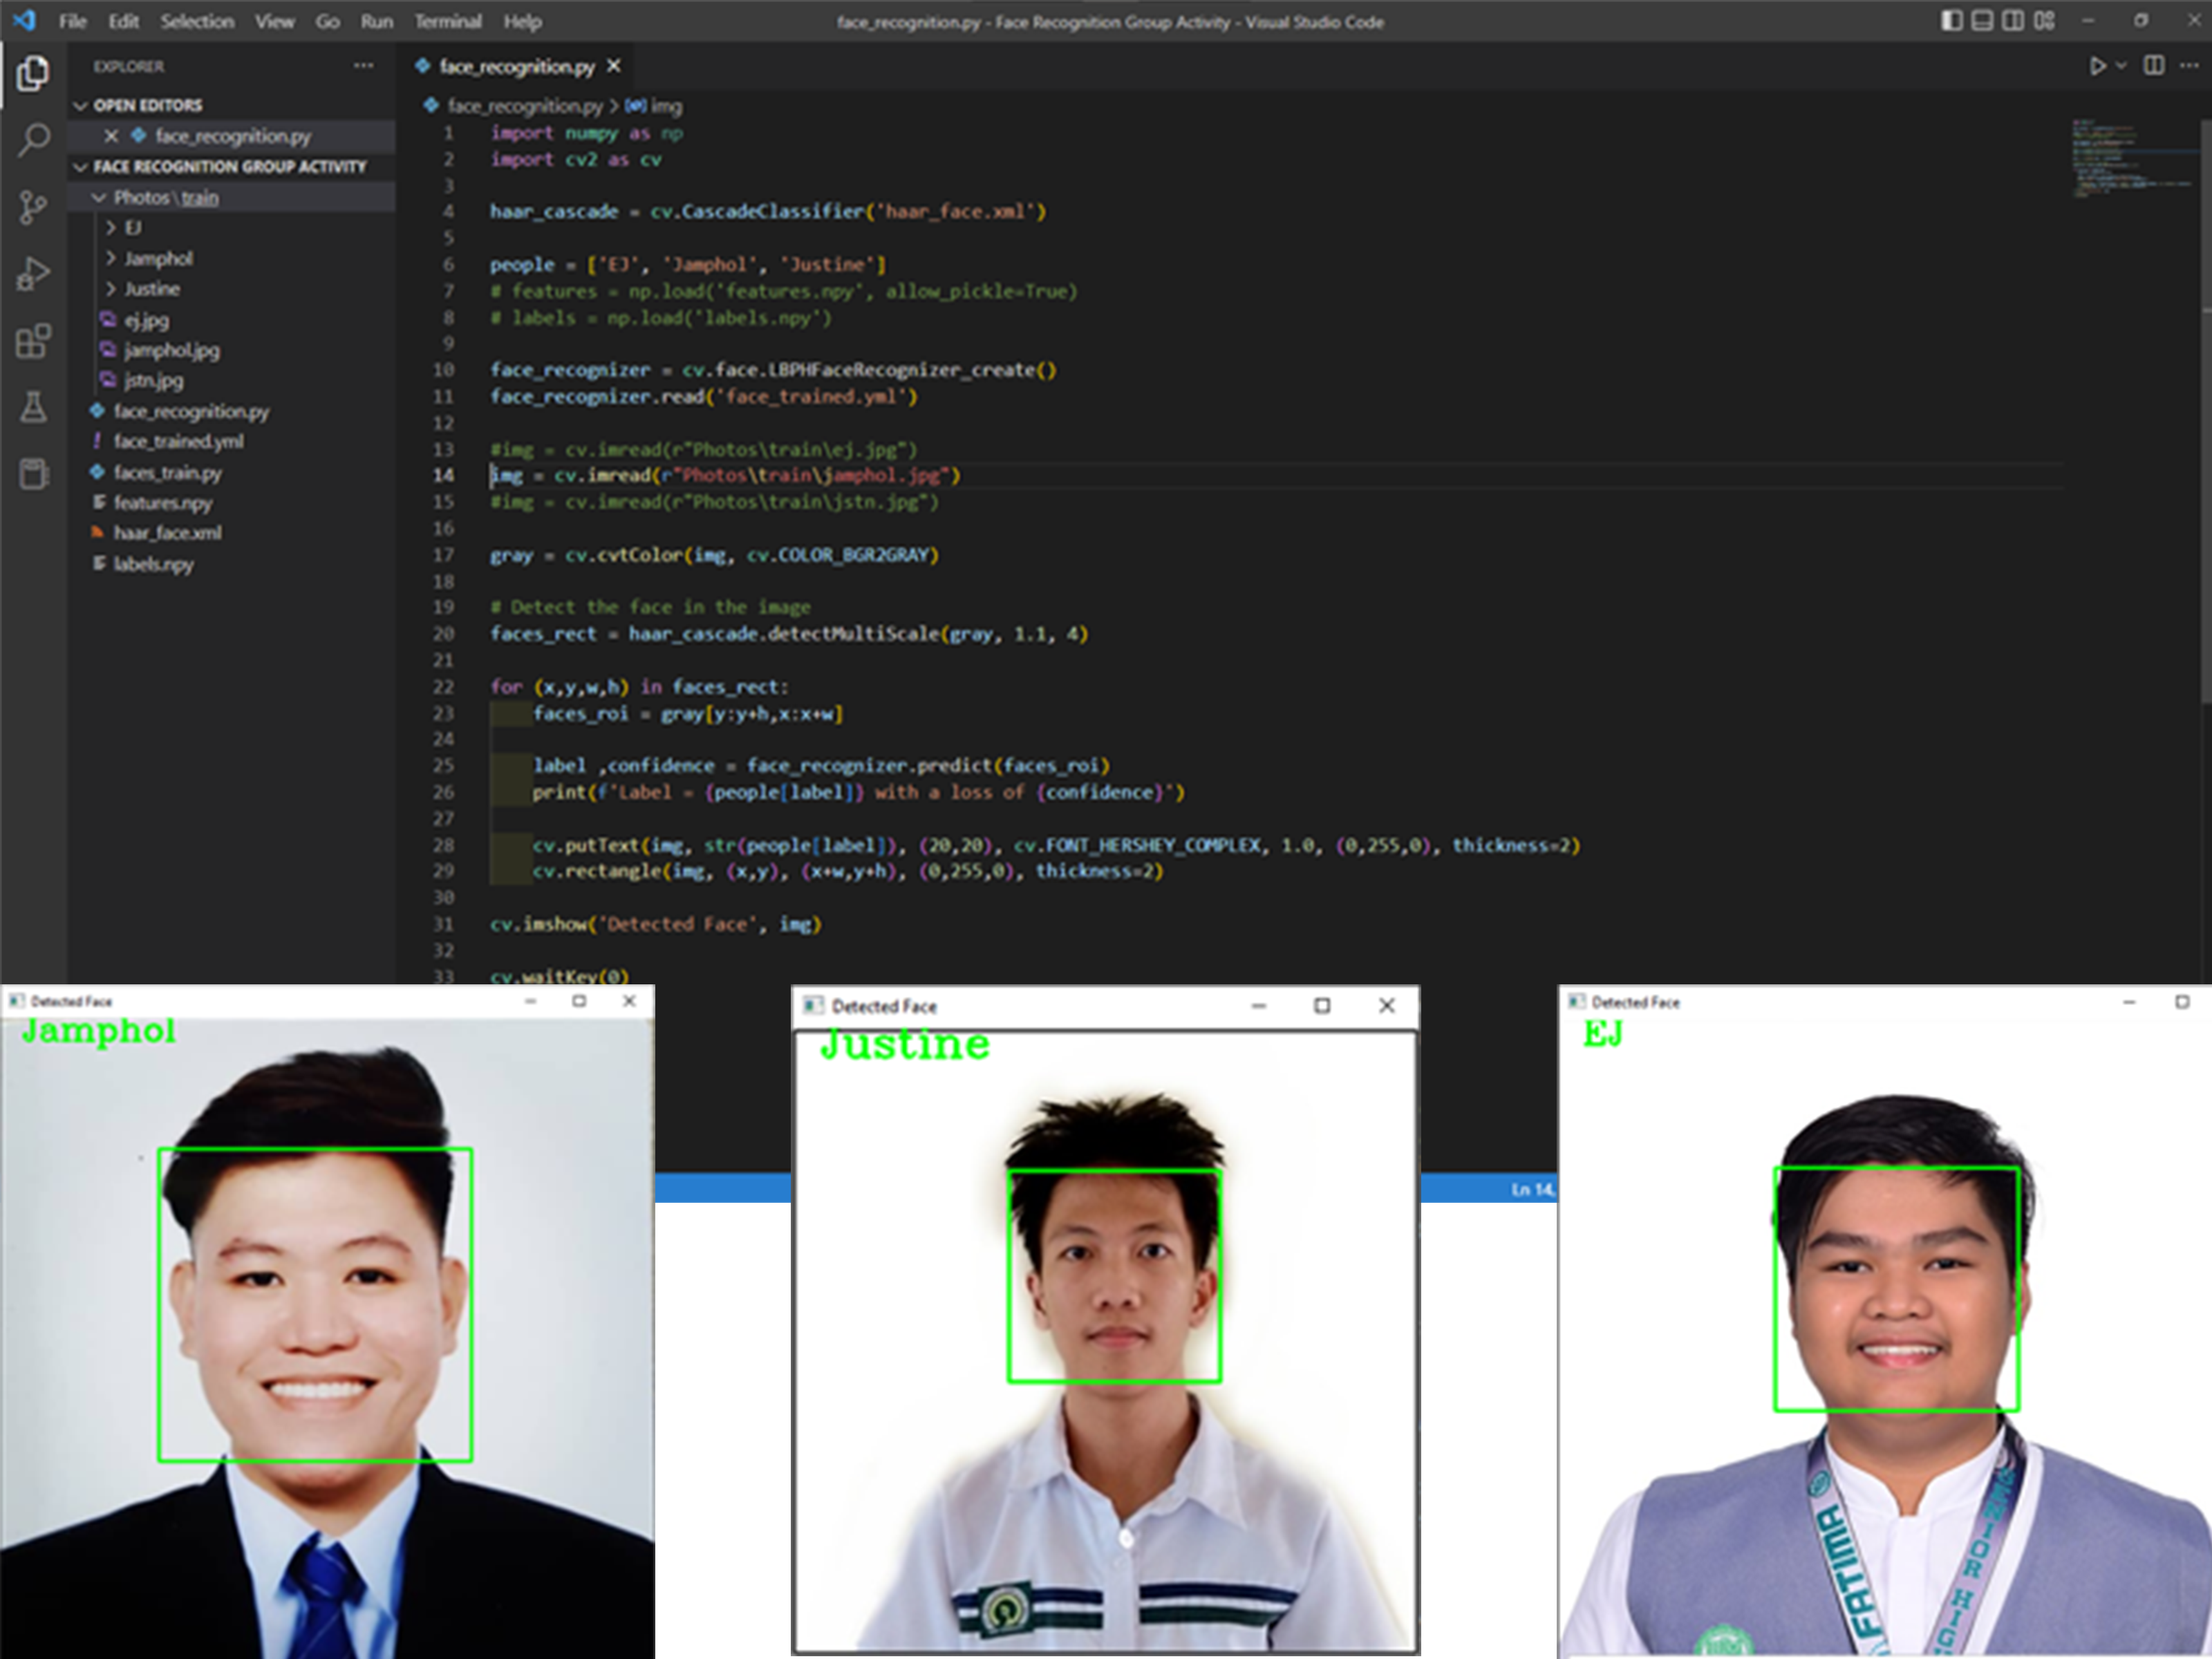Expand the Jamphol folder

point(157,259)
